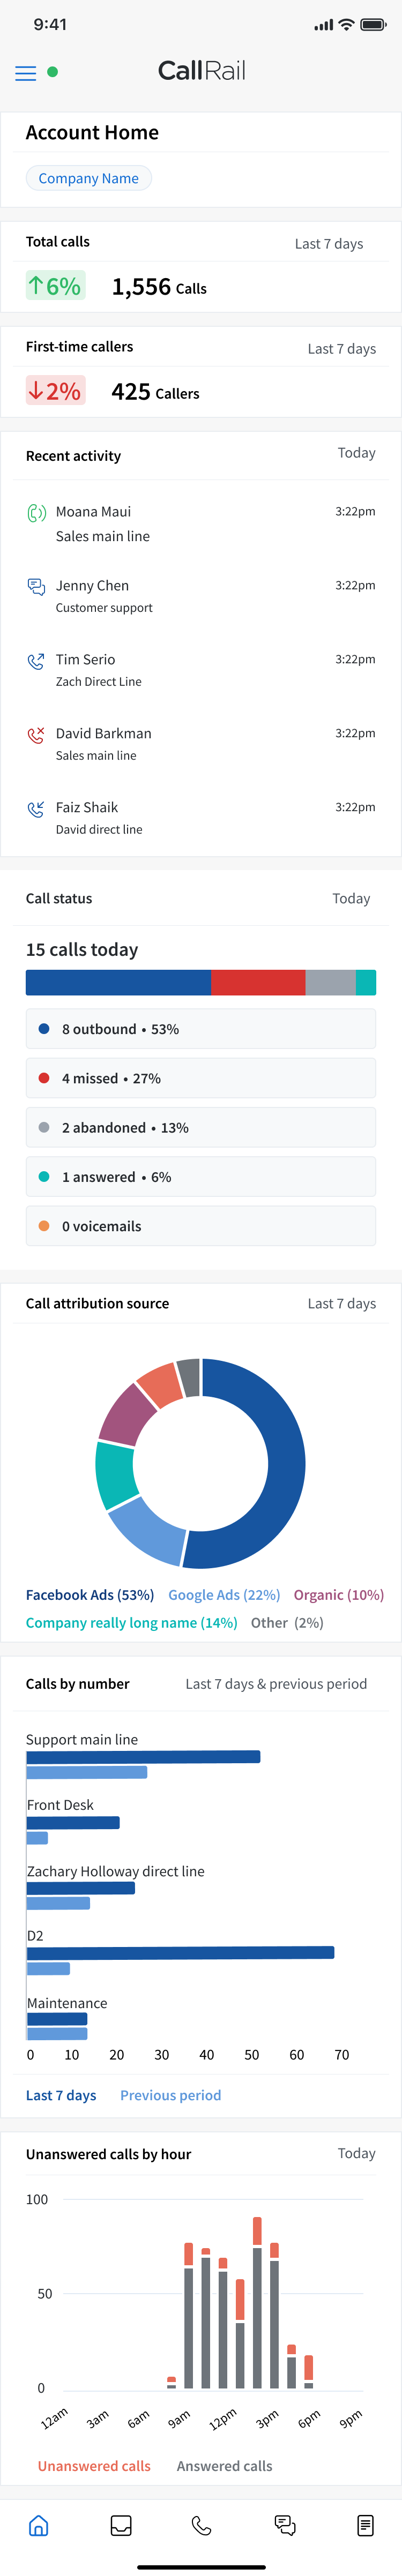Viewport: 402px width, 2576px height.
Task: Tap the 8 outbound 53% status row
Action: 201,1029
